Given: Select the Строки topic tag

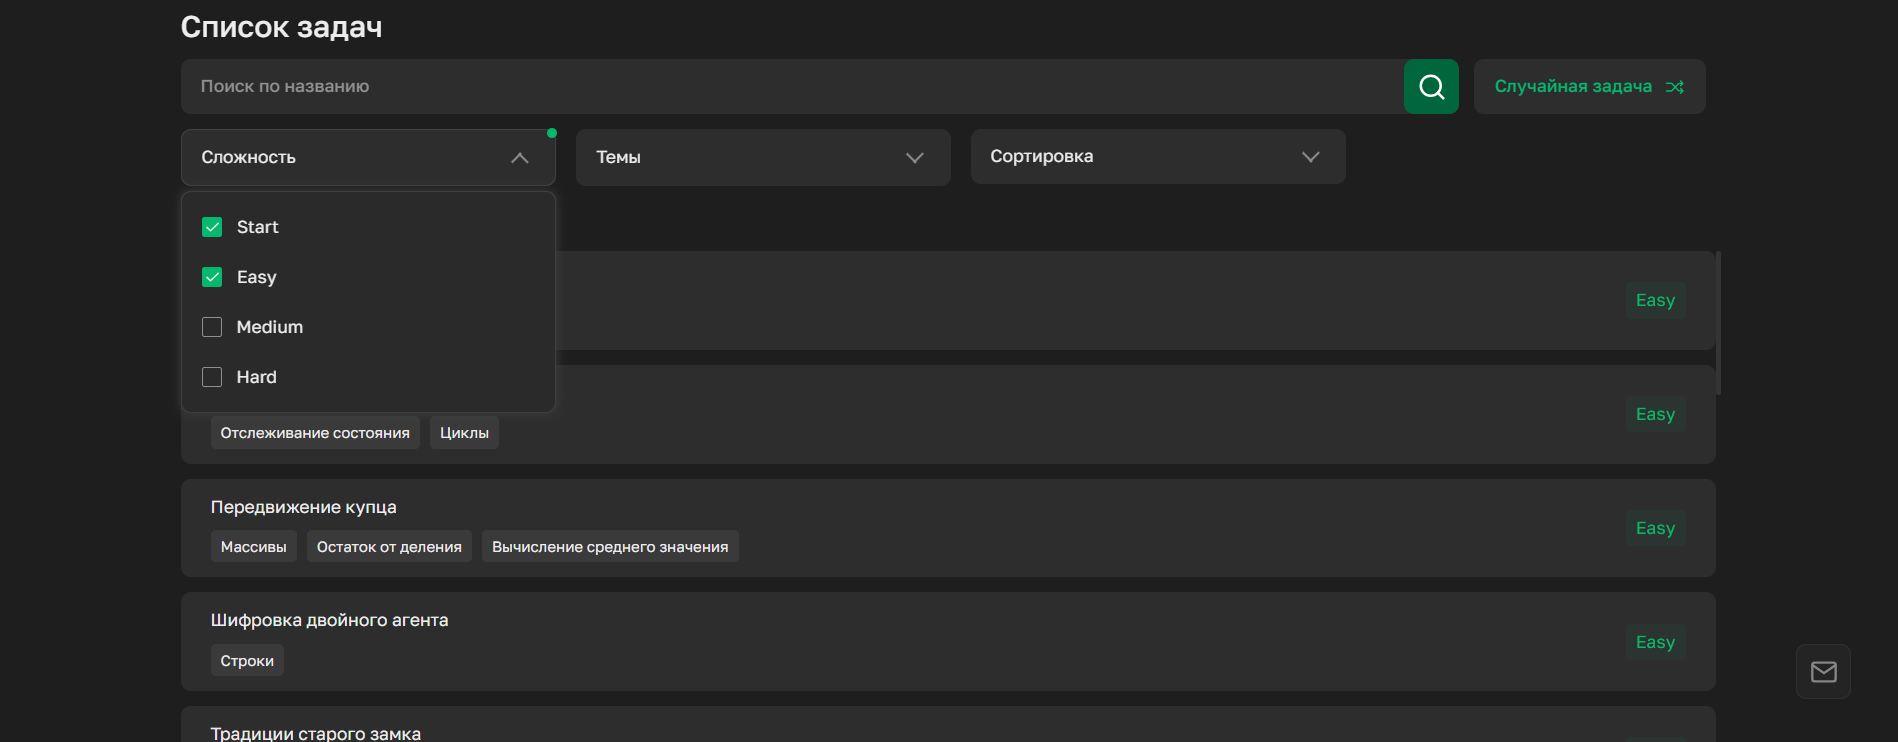Looking at the screenshot, I should tap(247, 661).
